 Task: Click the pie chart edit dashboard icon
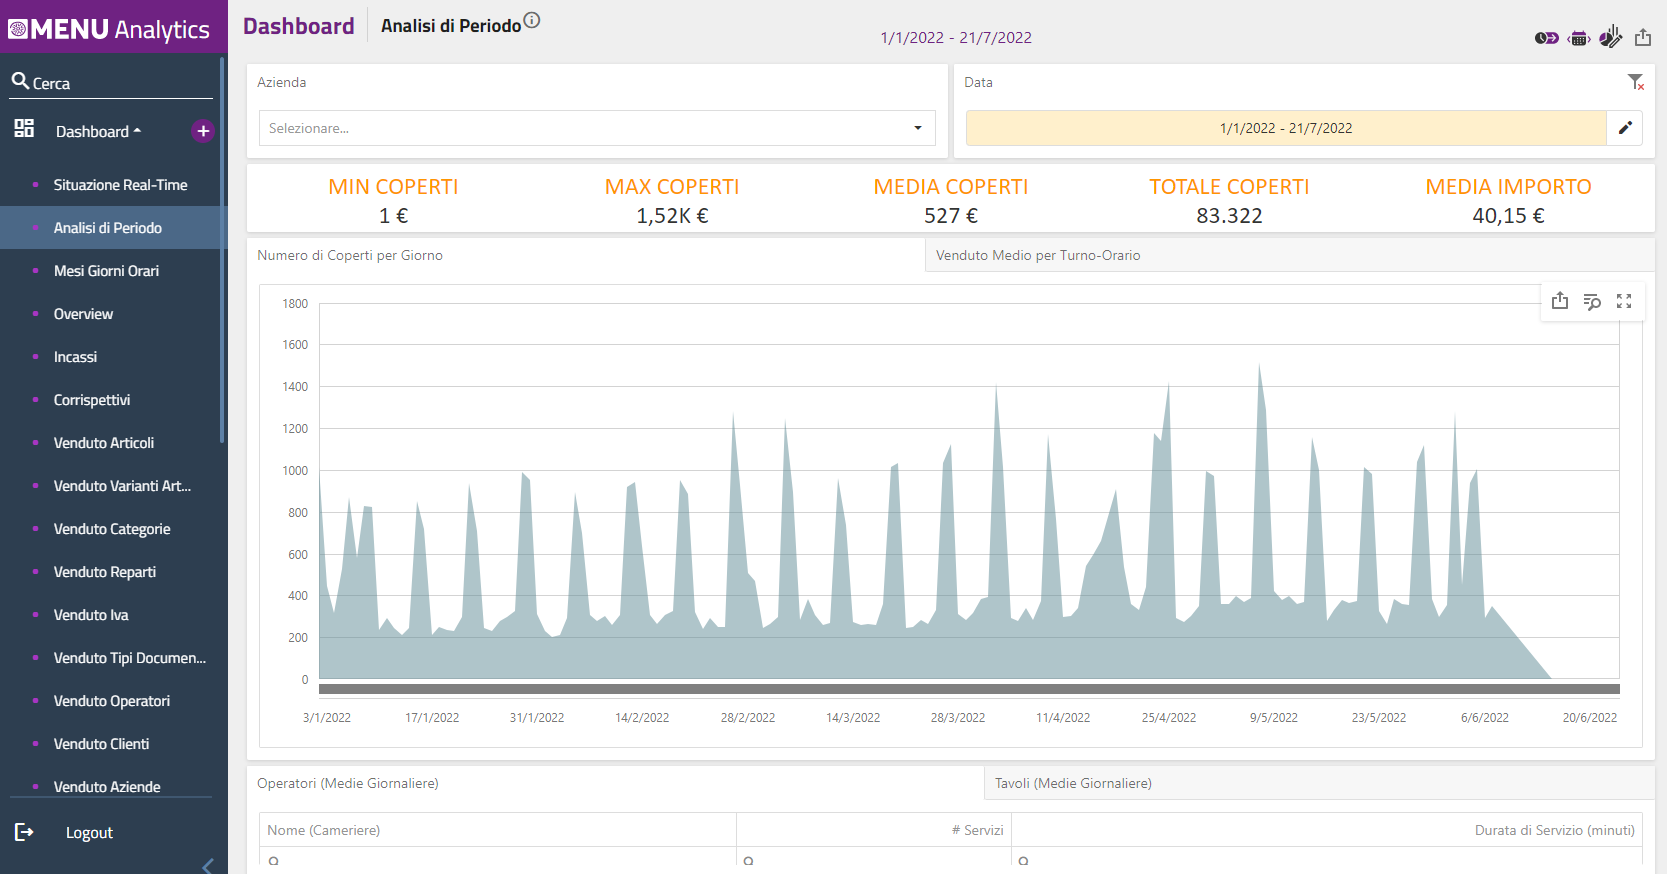tap(1610, 38)
